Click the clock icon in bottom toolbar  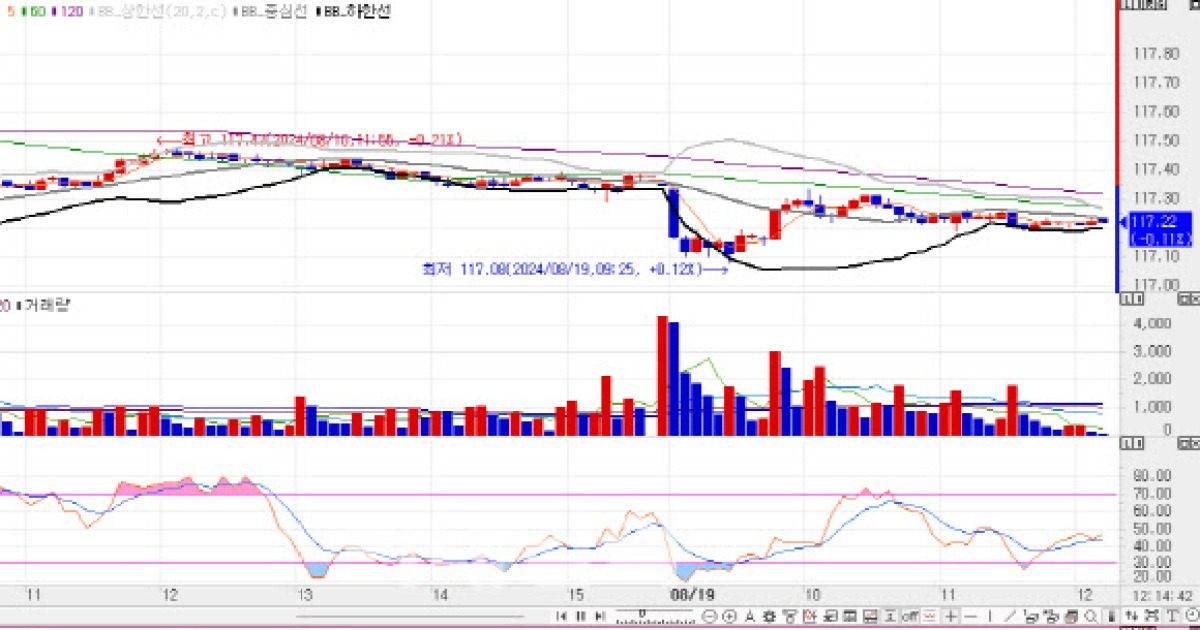tap(1192, 616)
